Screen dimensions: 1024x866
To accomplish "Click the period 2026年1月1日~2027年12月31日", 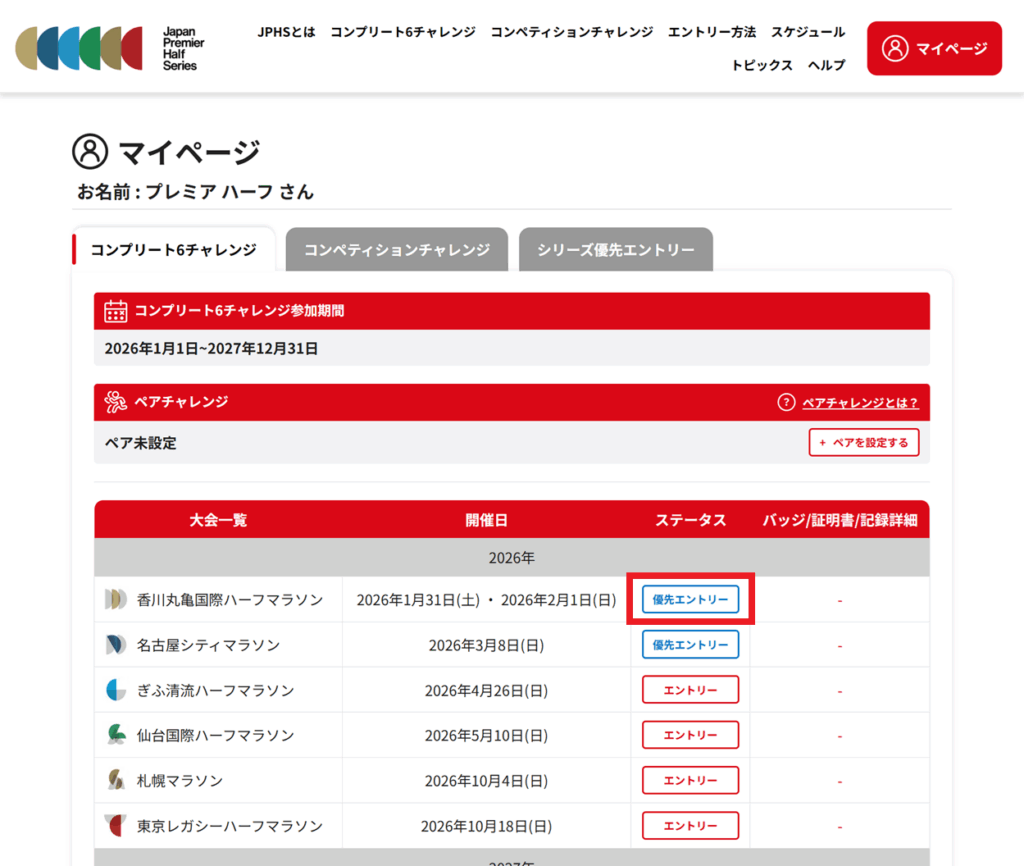I will coord(212,348).
